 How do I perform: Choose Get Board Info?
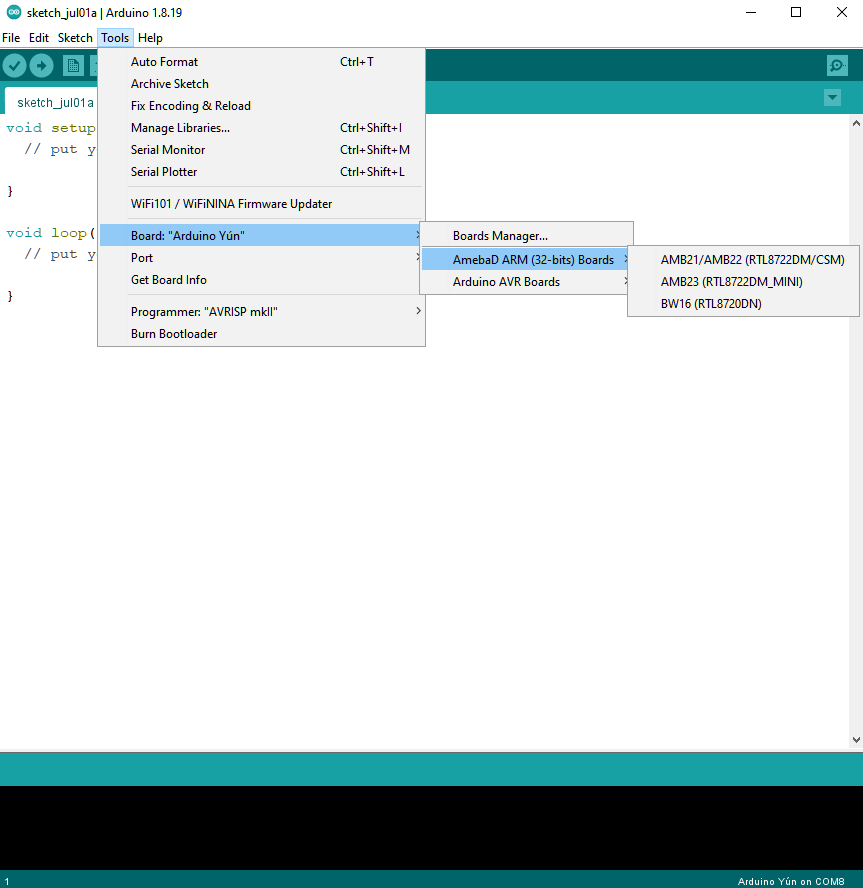click(261, 280)
